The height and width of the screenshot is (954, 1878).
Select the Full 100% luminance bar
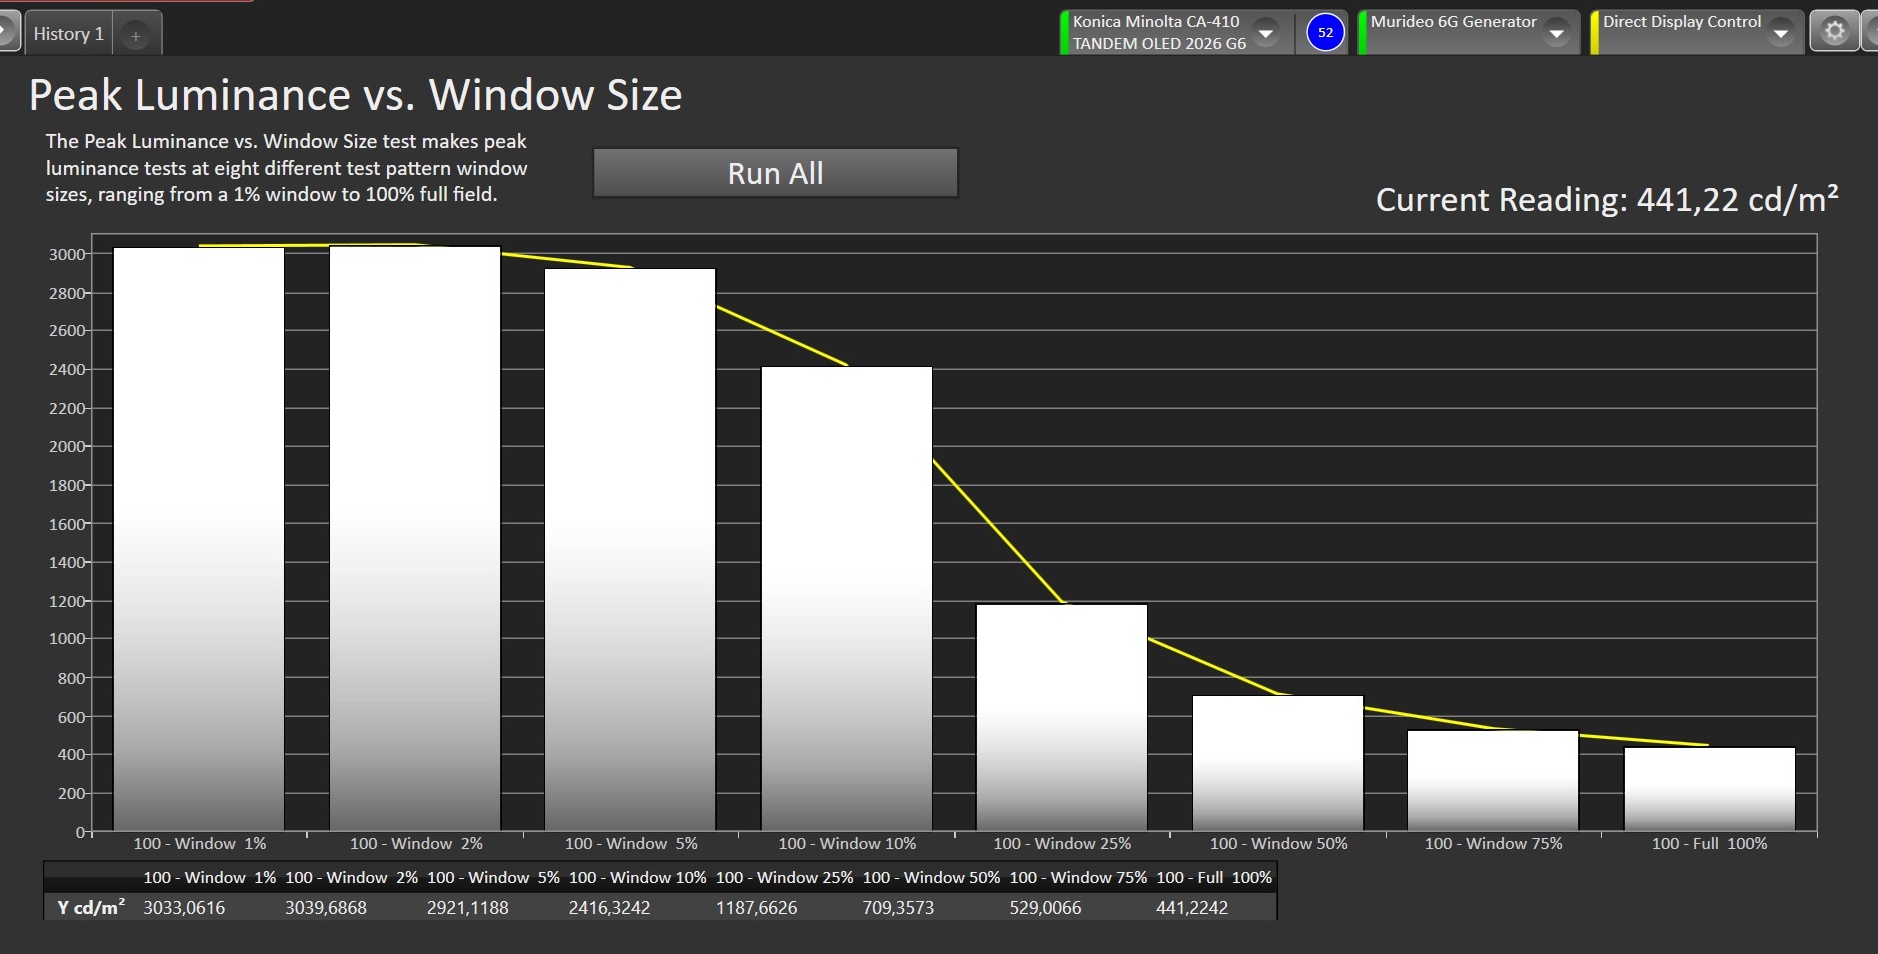[1709, 788]
